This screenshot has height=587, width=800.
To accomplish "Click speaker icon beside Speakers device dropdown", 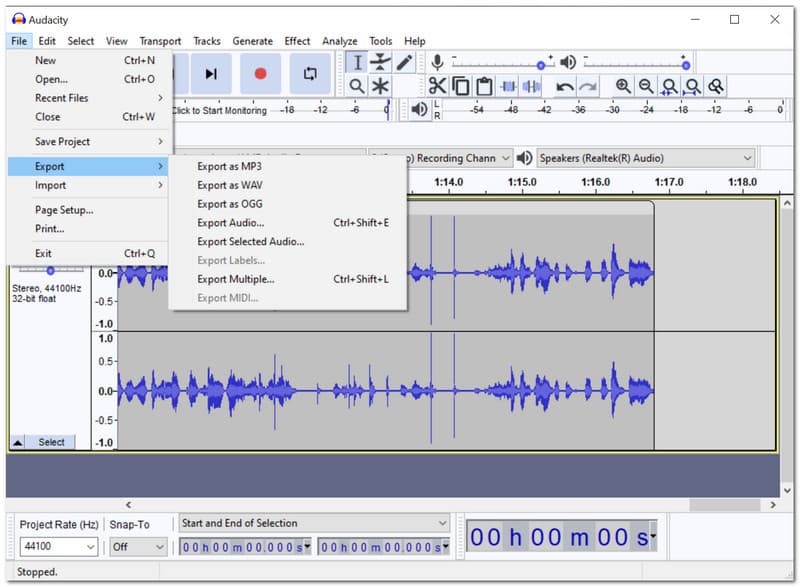I will [524, 158].
